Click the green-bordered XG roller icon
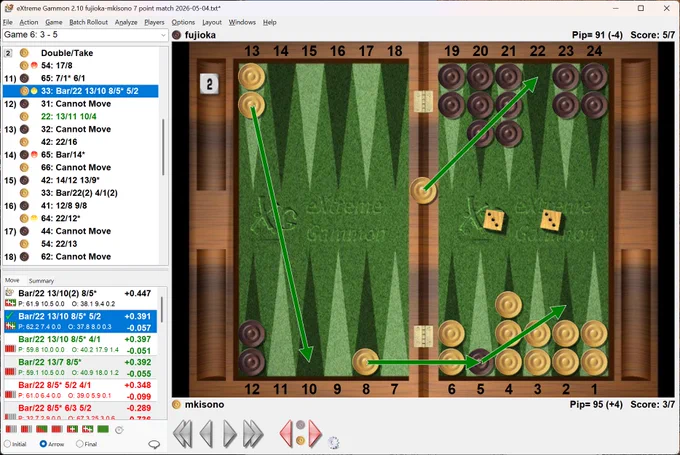This screenshot has width=680, height=455. pyautogui.click(x=72, y=429)
